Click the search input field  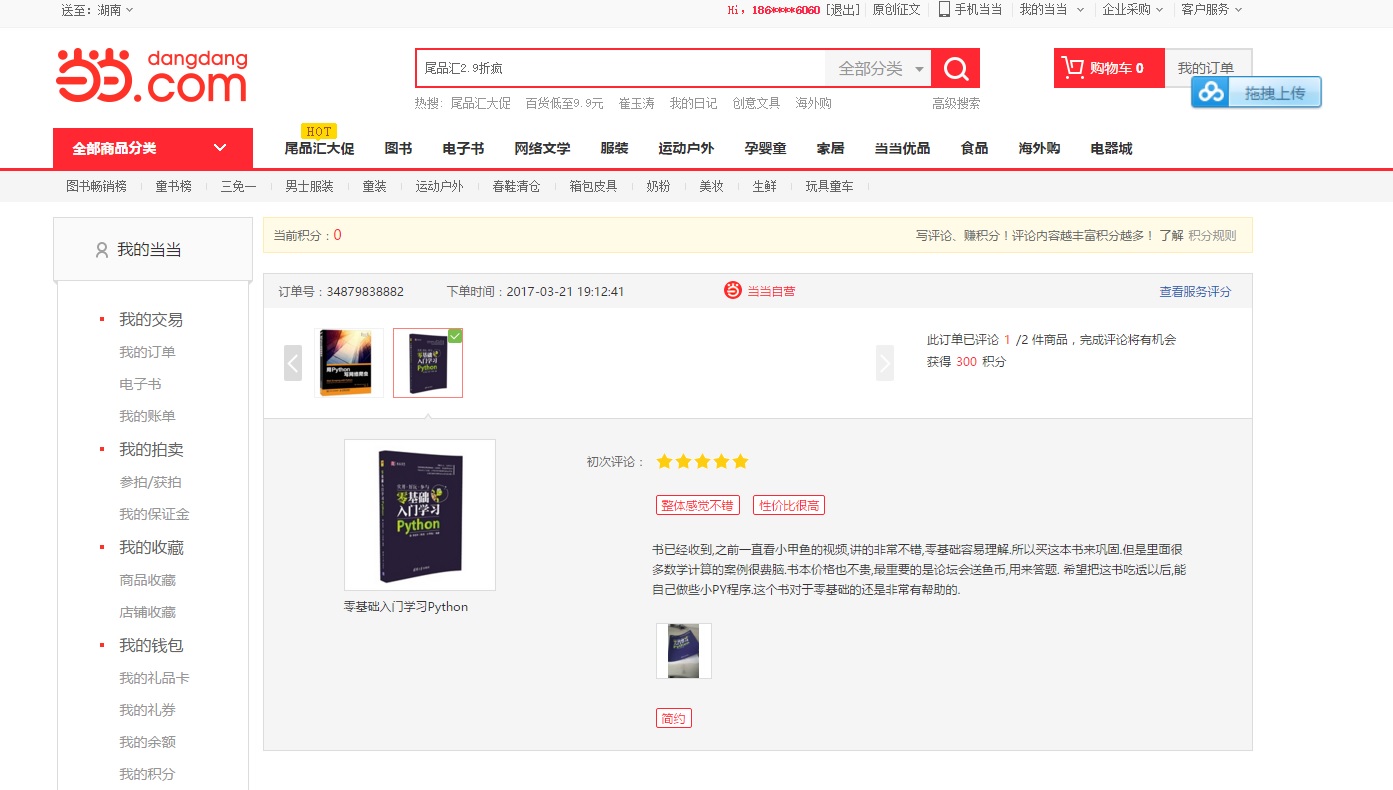click(621, 68)
